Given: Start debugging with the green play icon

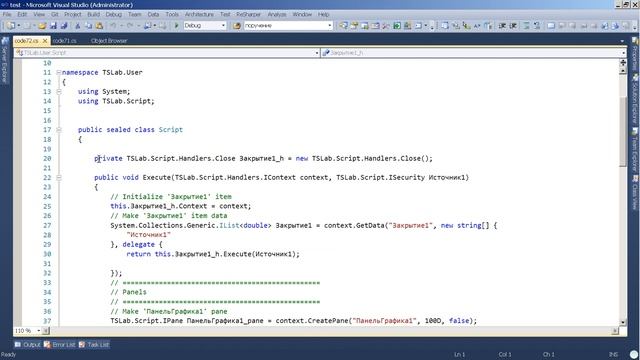Looking at the screenshot, I should [x=176, y=25].
